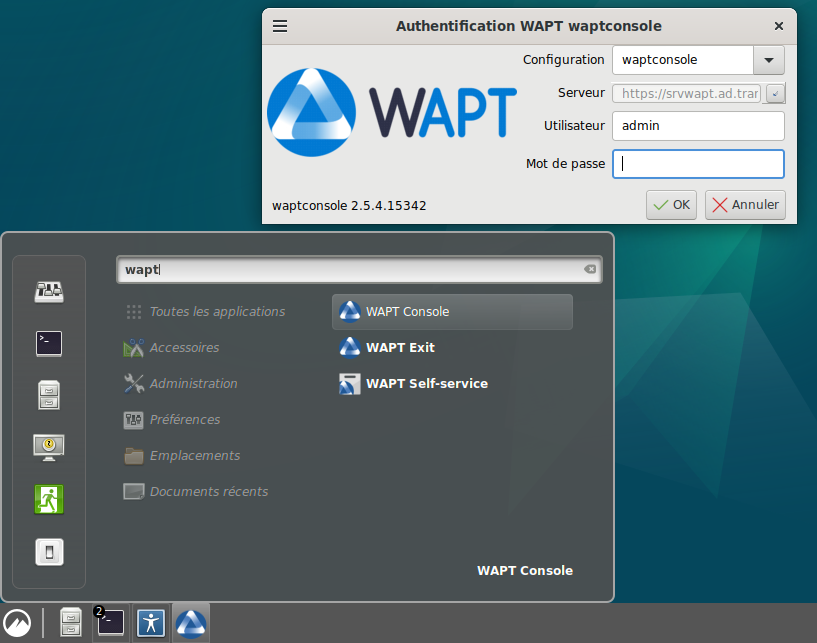Select the Emplacements category

pos(182,455)
